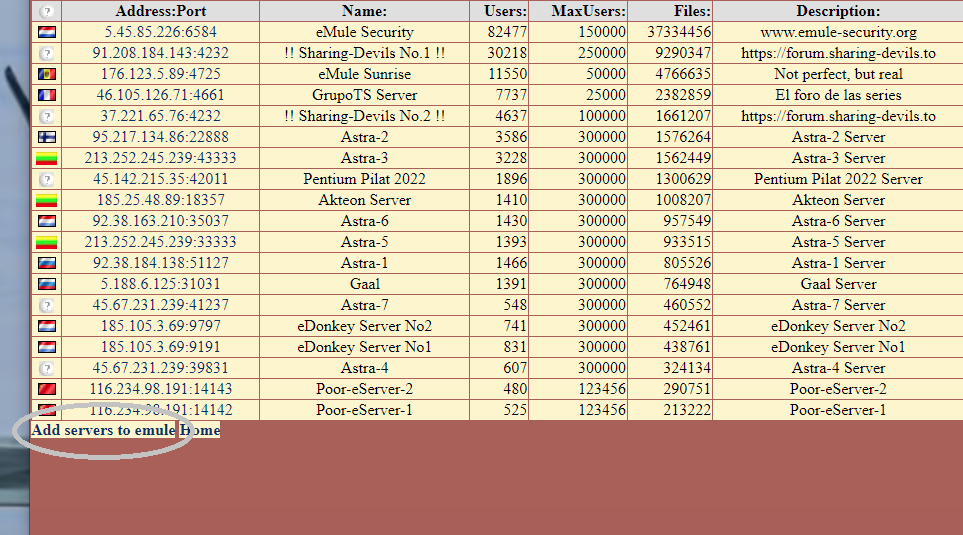Click the flag icon beside 92.38.163.210:35037
Viewport: 963px width, 535px height.
47,221
